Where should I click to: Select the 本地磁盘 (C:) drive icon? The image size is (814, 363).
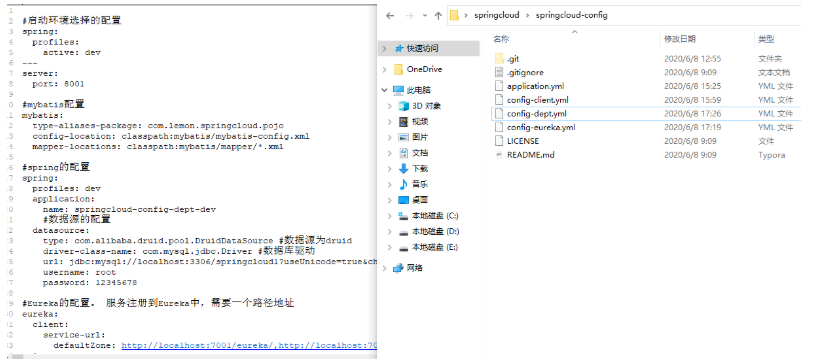(x=403, y=216)
